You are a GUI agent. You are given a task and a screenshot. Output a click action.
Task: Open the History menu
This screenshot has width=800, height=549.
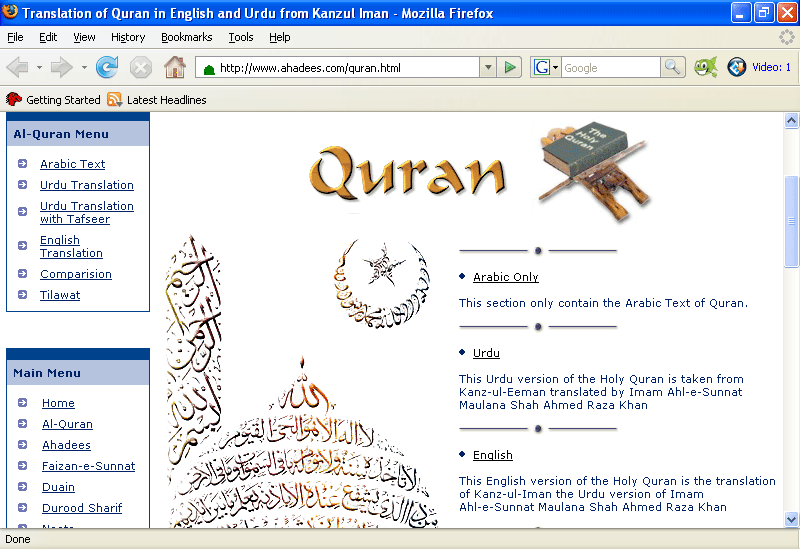[x=128, y=37]
